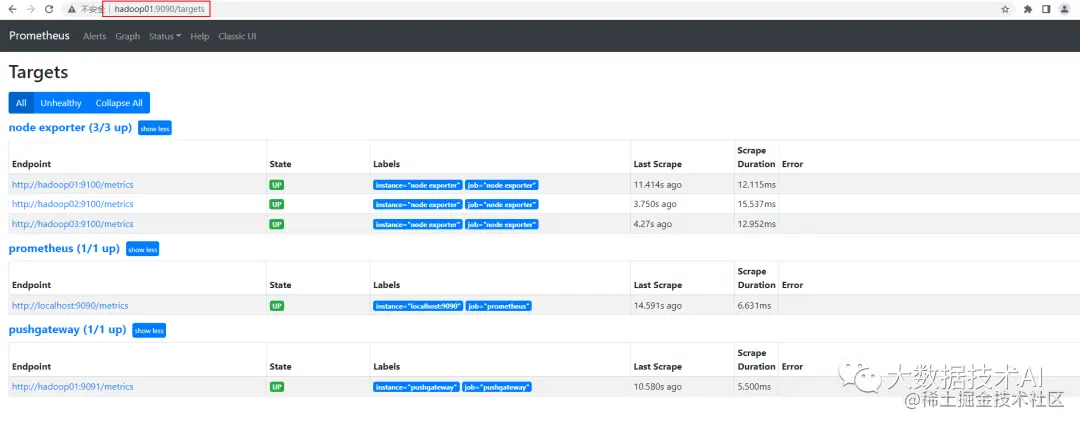1080x425 pixels.
Task: Open http://hadoop03:9100/metrics endpoint link
Action: pyautogui.click(x=72, y=224)
